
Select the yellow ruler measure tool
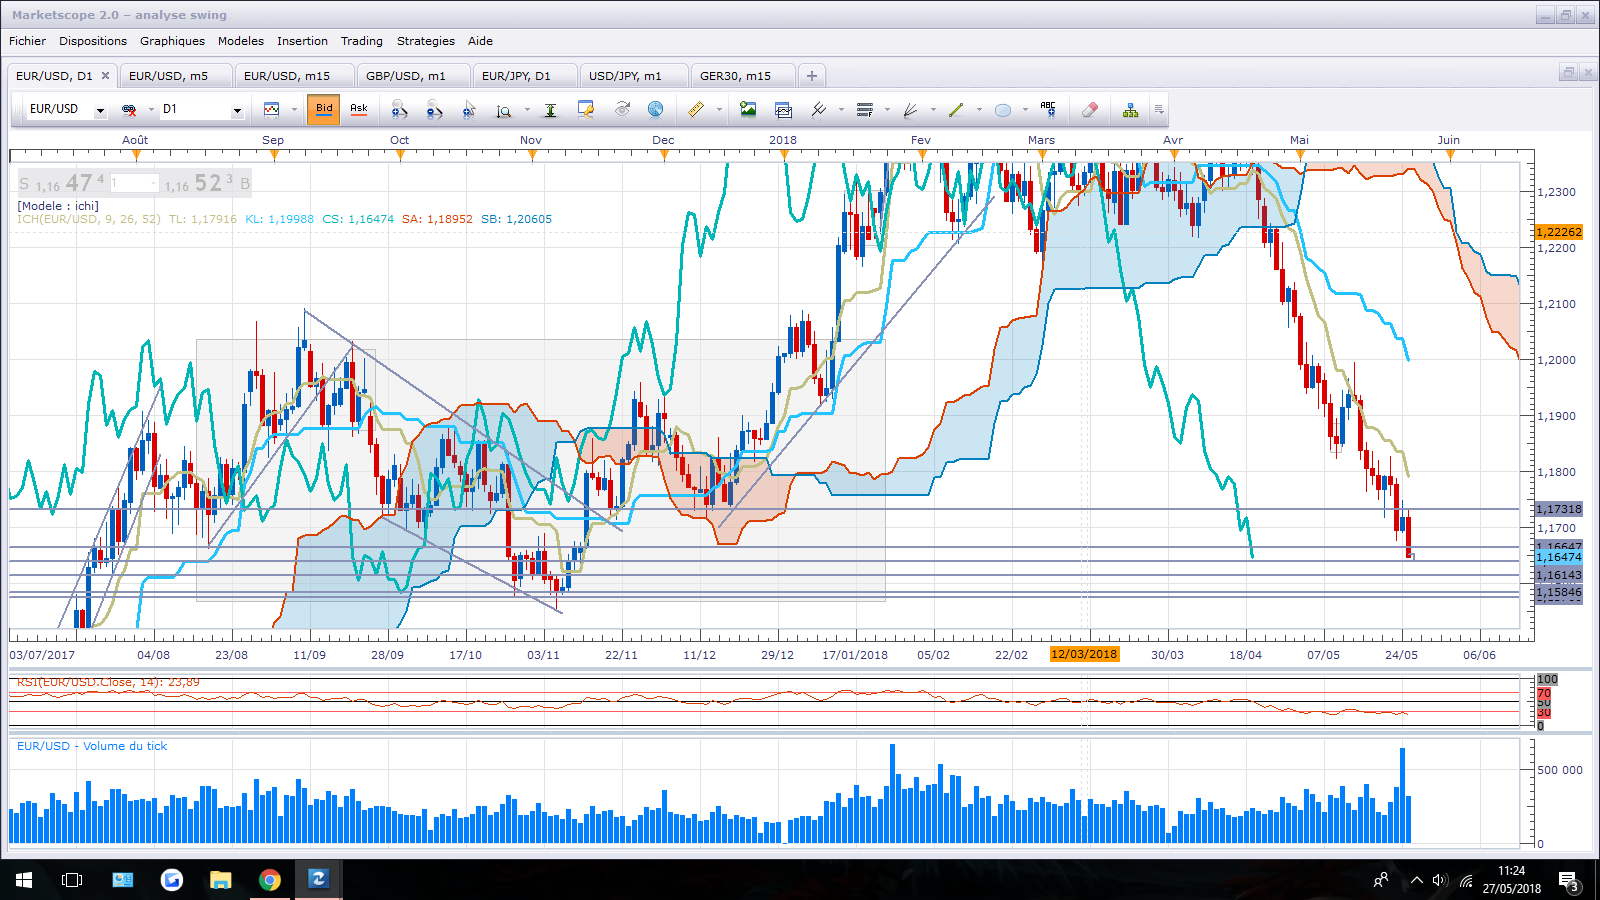[x=696, y=110]
